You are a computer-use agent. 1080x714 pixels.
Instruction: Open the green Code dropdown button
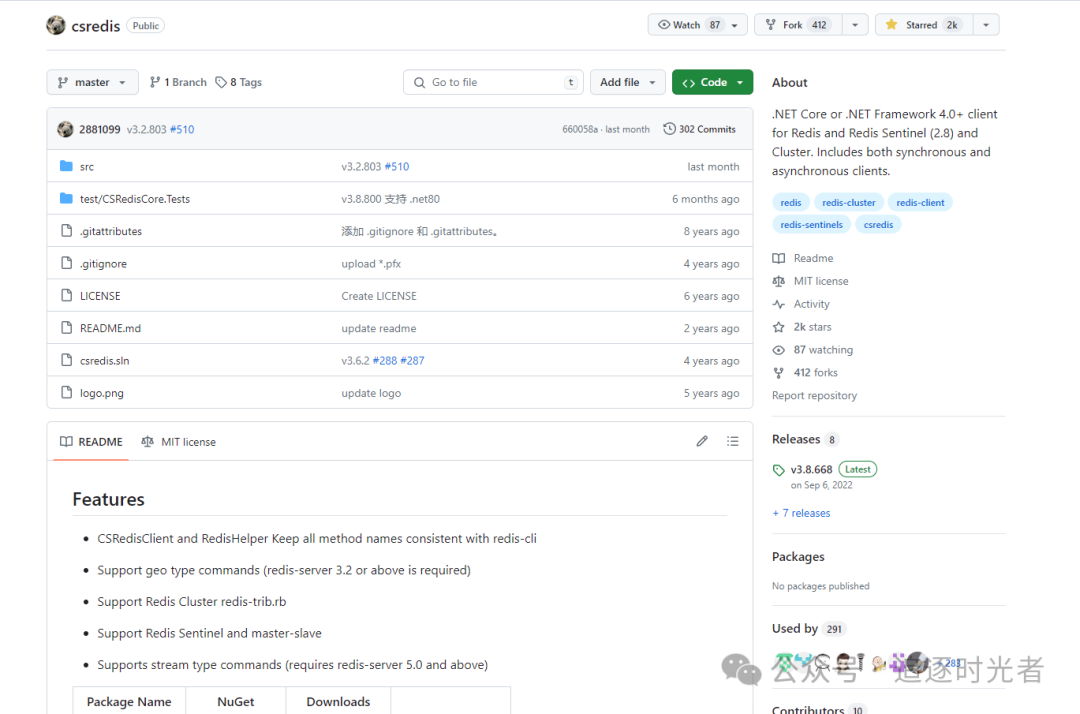click(x=712, y=82)
